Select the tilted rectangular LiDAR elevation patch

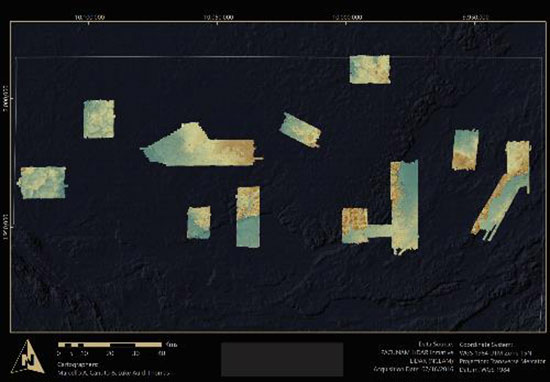click(300, 130)
